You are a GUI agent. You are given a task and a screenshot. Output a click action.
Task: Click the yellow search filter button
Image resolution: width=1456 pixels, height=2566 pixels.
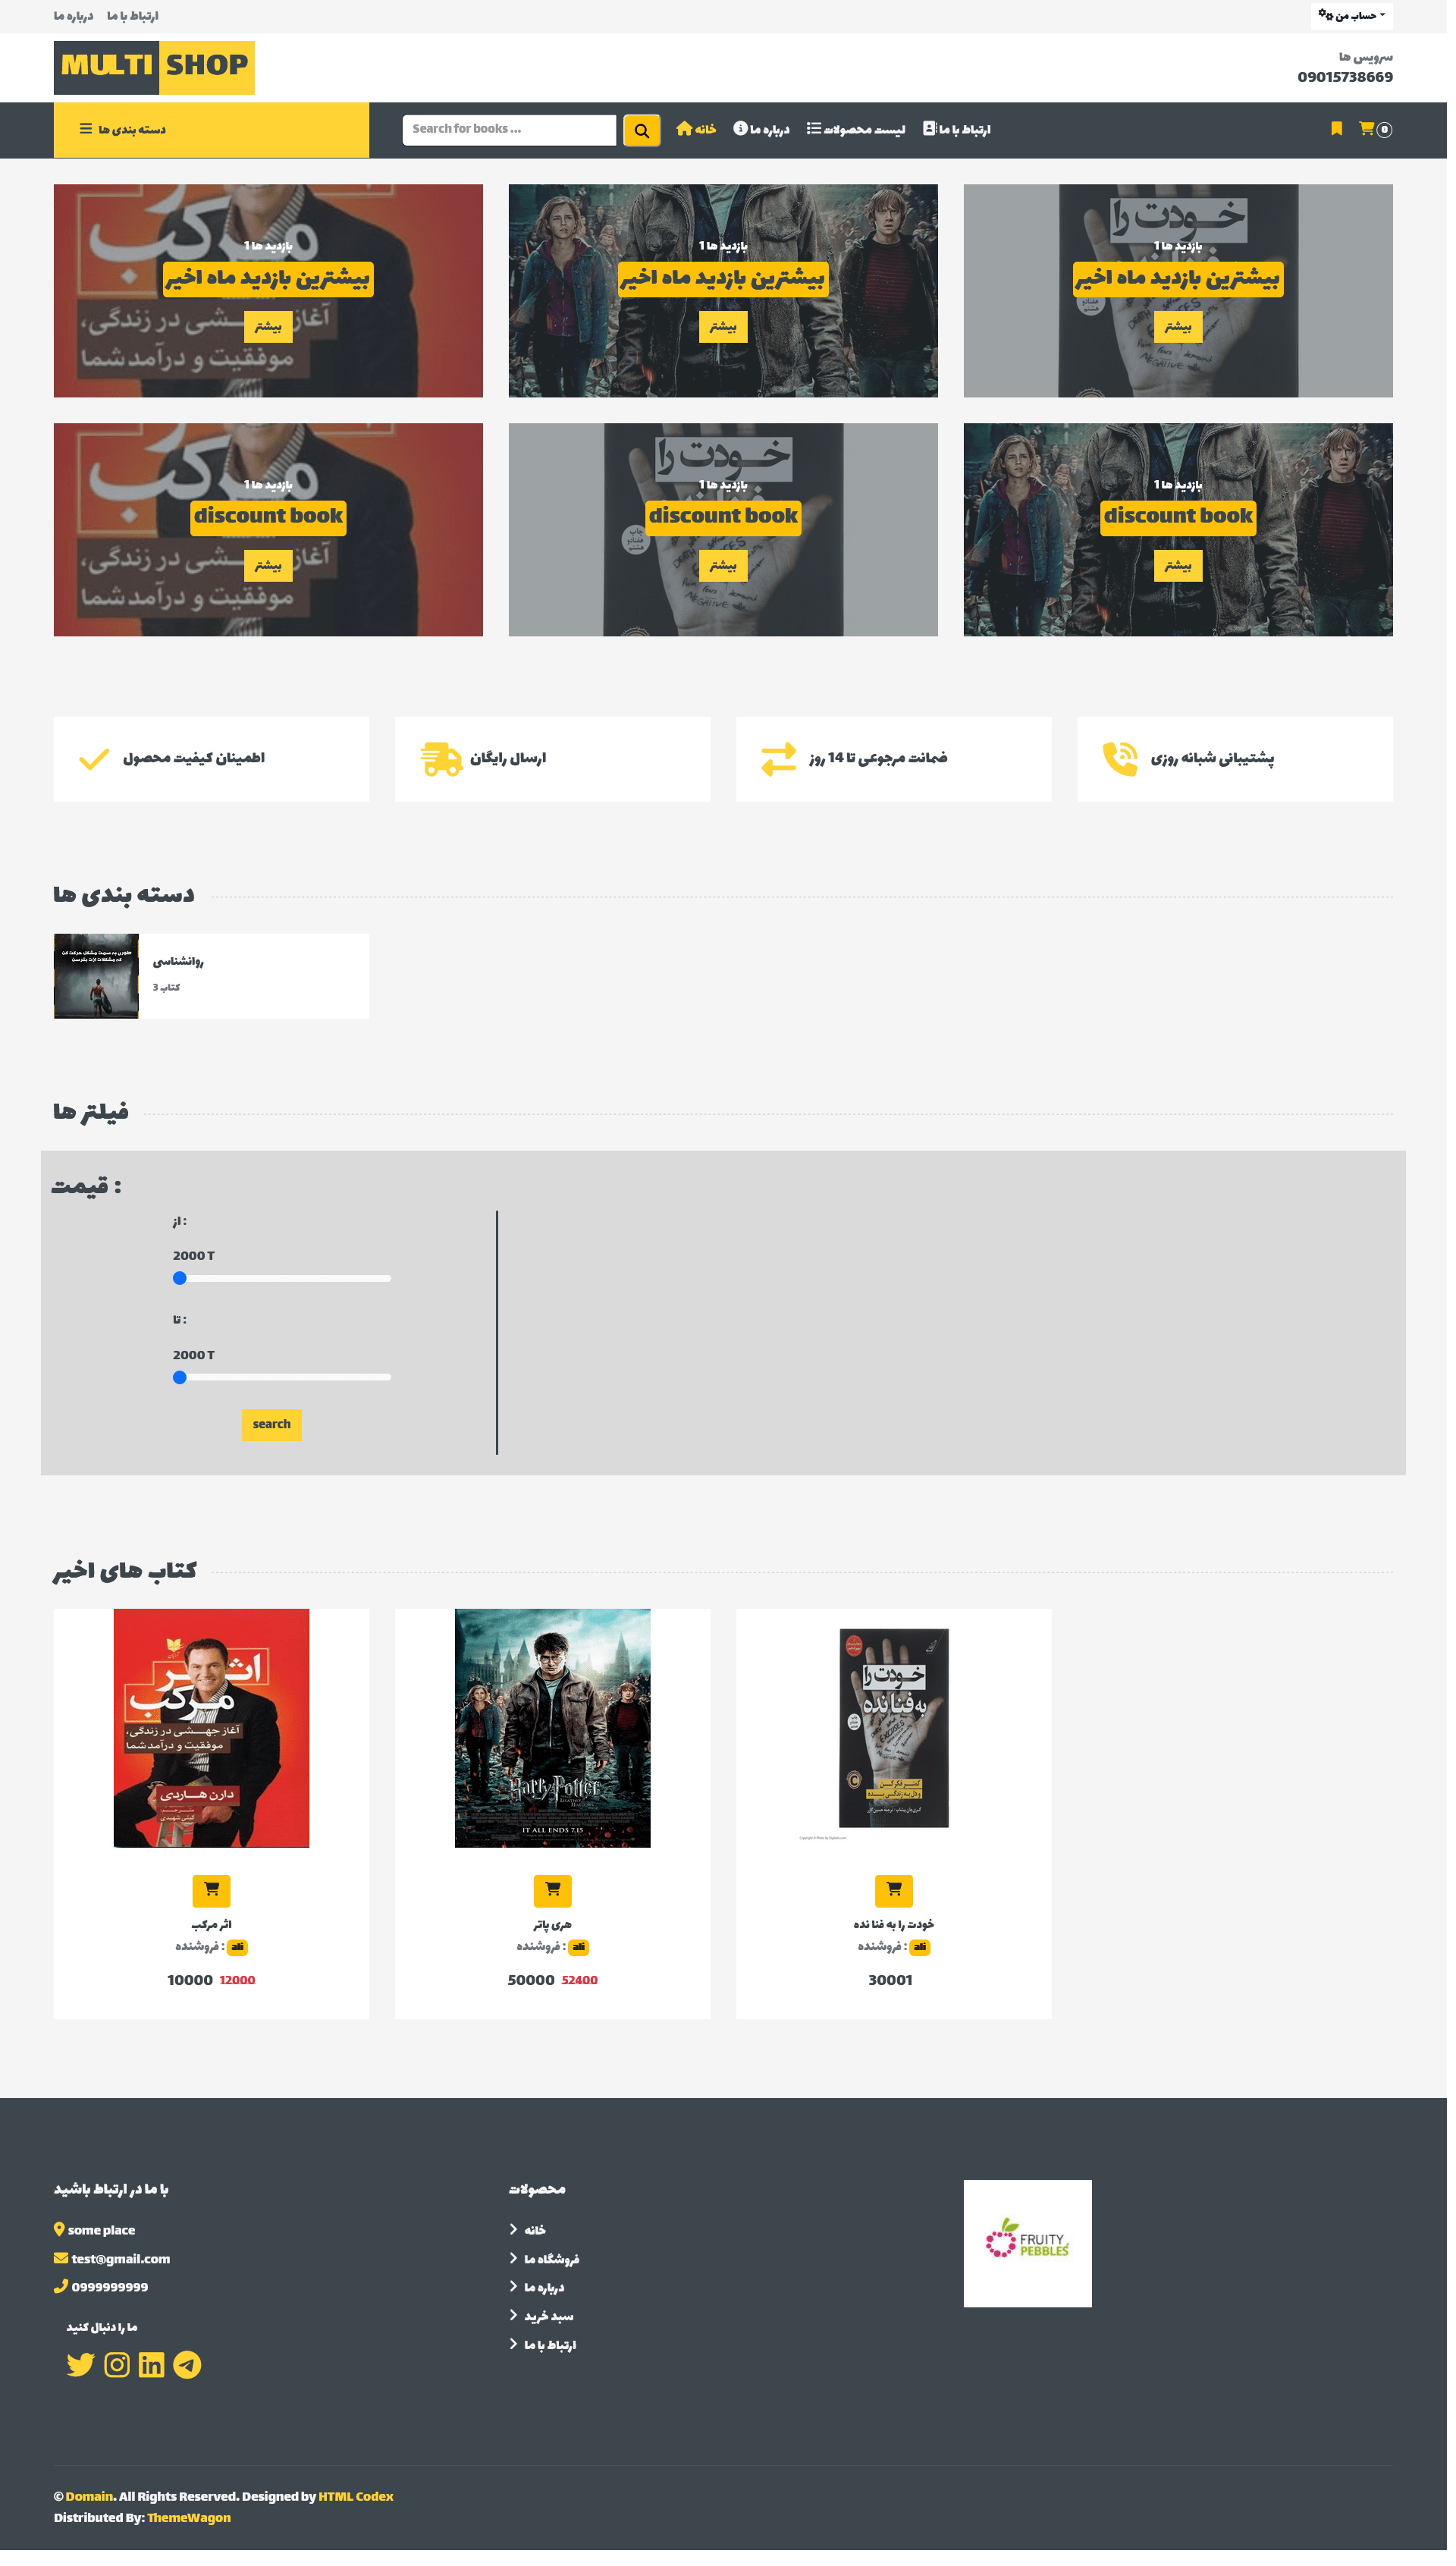tap(273, 1433)
